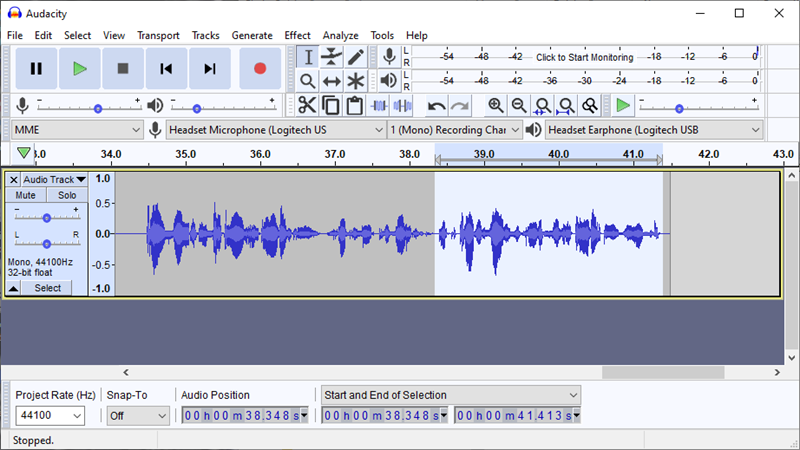Image resolution: width=800 pixels, height=450 pixels.
Task: Start playback with the green Play button
Action: coord(80,68)
